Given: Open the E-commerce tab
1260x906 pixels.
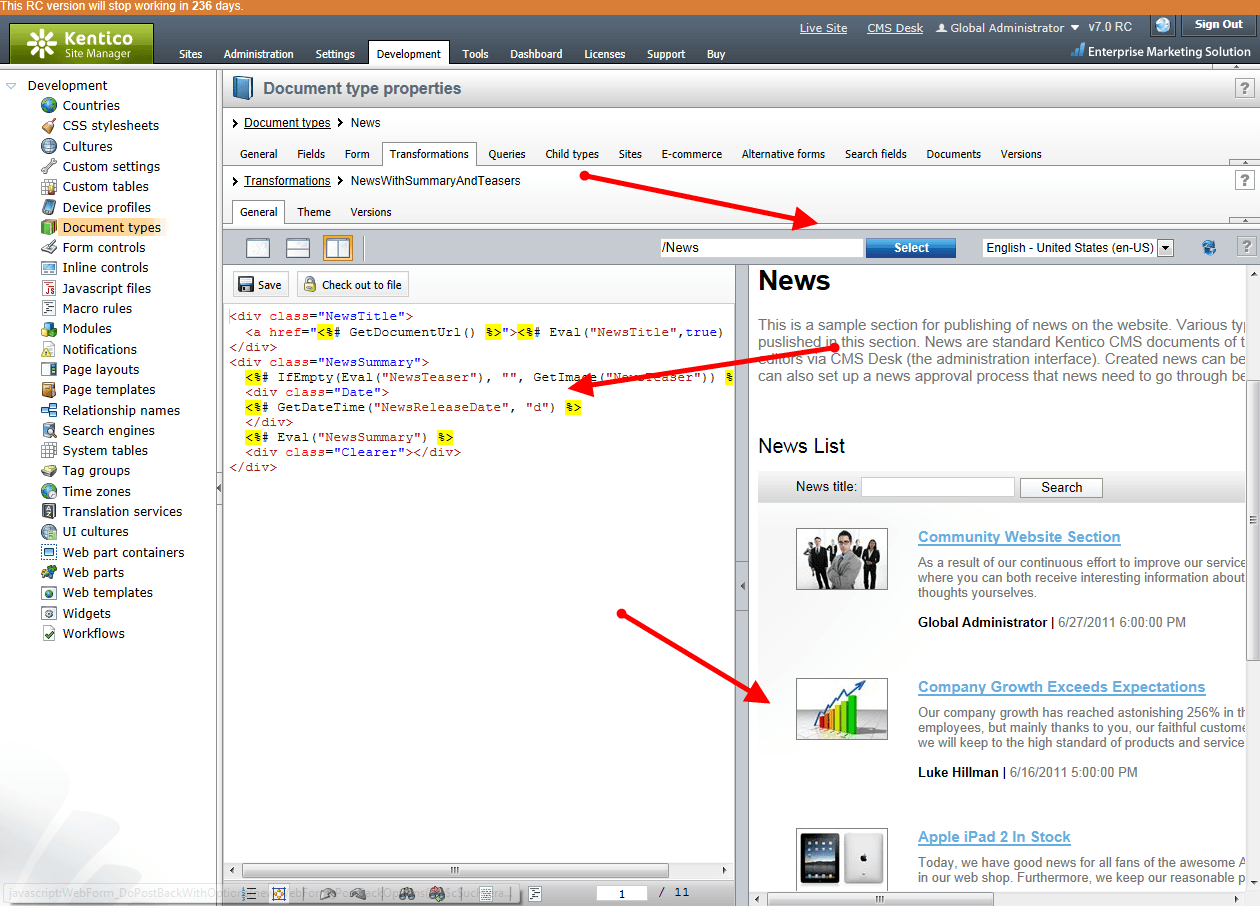Looking at the screenshot, I should coord(691,154).
